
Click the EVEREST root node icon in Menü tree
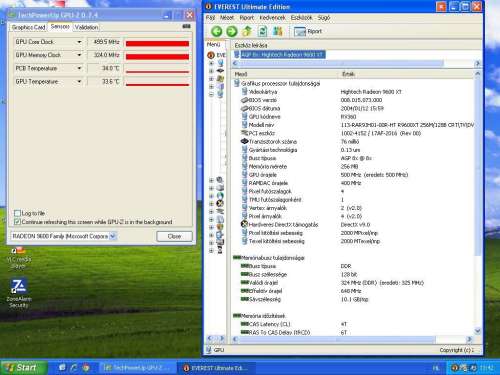click(211, 55)
